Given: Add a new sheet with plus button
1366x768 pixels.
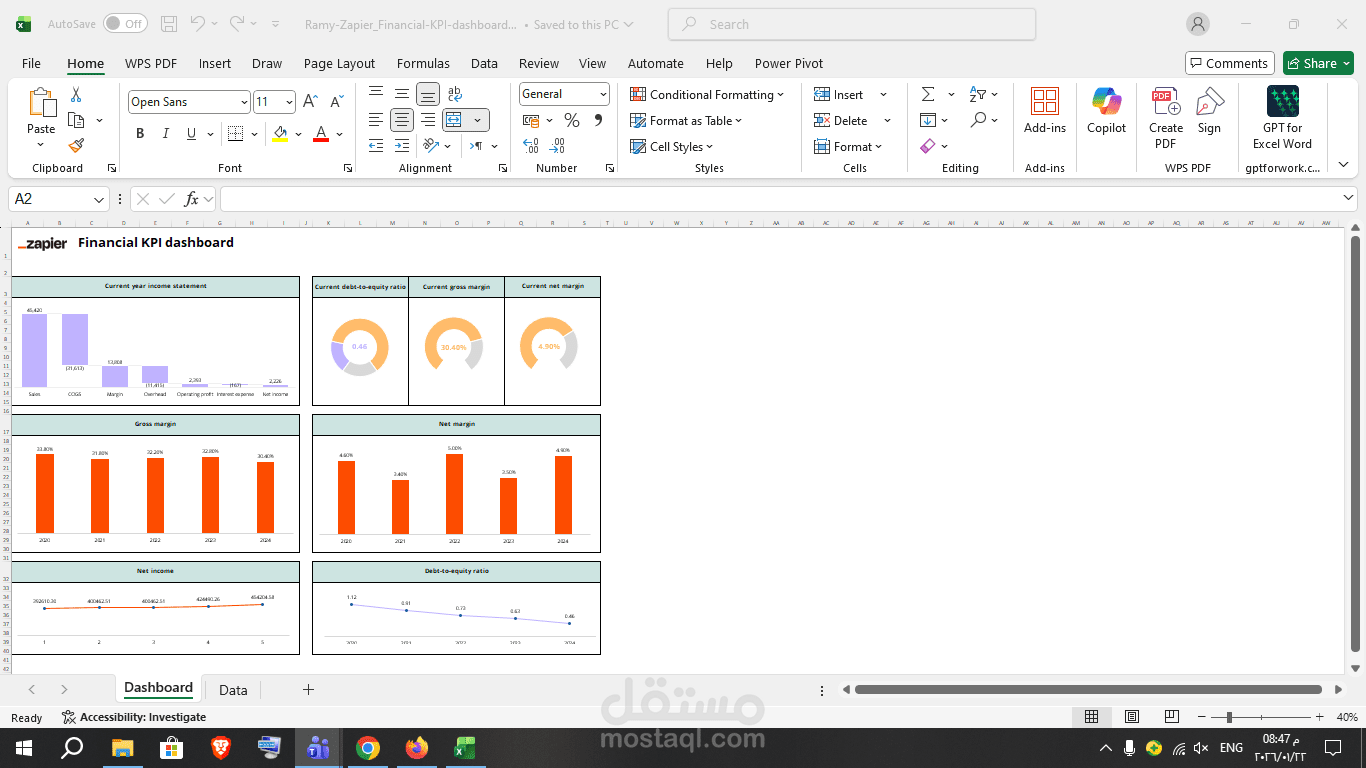Looking at the screenshot, I should [x=308, y=690].
